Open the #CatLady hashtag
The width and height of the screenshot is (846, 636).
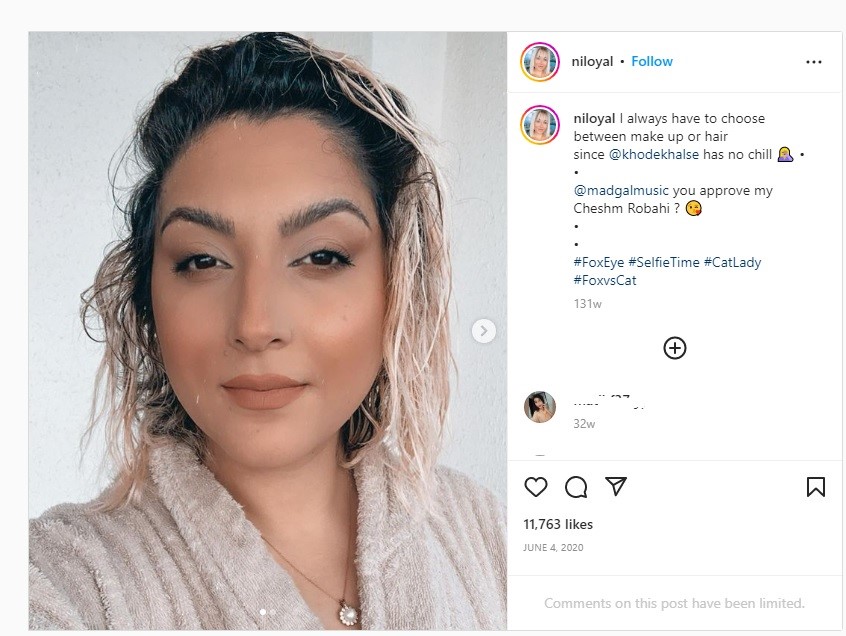(x=732, y=262)
